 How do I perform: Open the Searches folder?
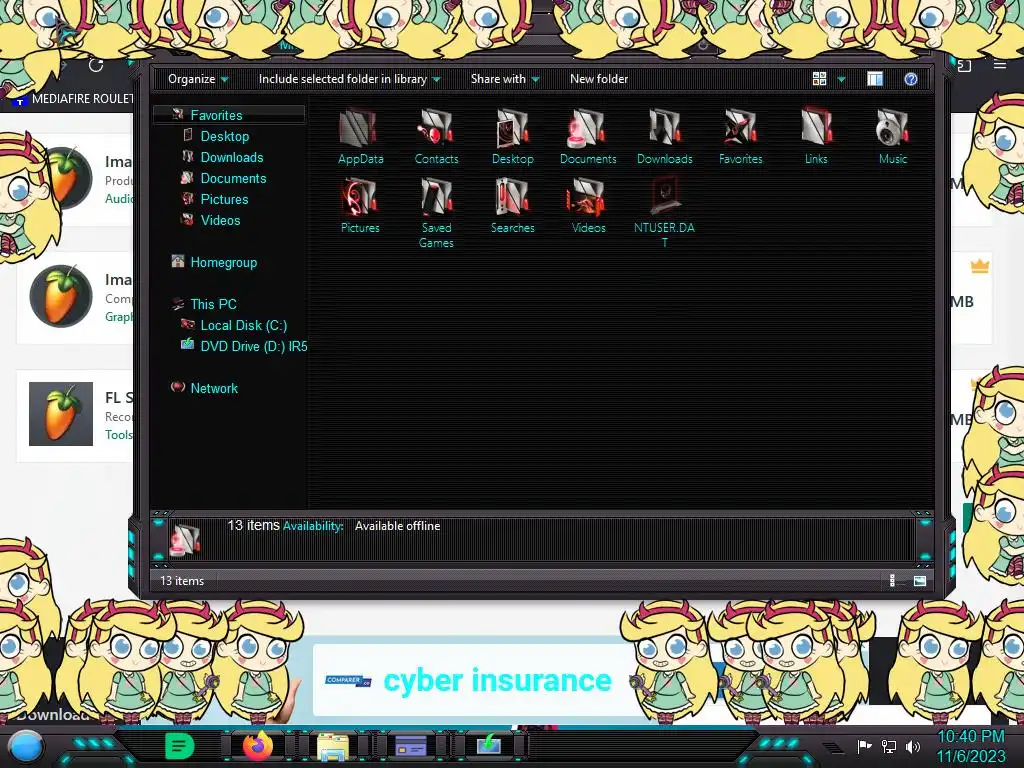[513, 206]
